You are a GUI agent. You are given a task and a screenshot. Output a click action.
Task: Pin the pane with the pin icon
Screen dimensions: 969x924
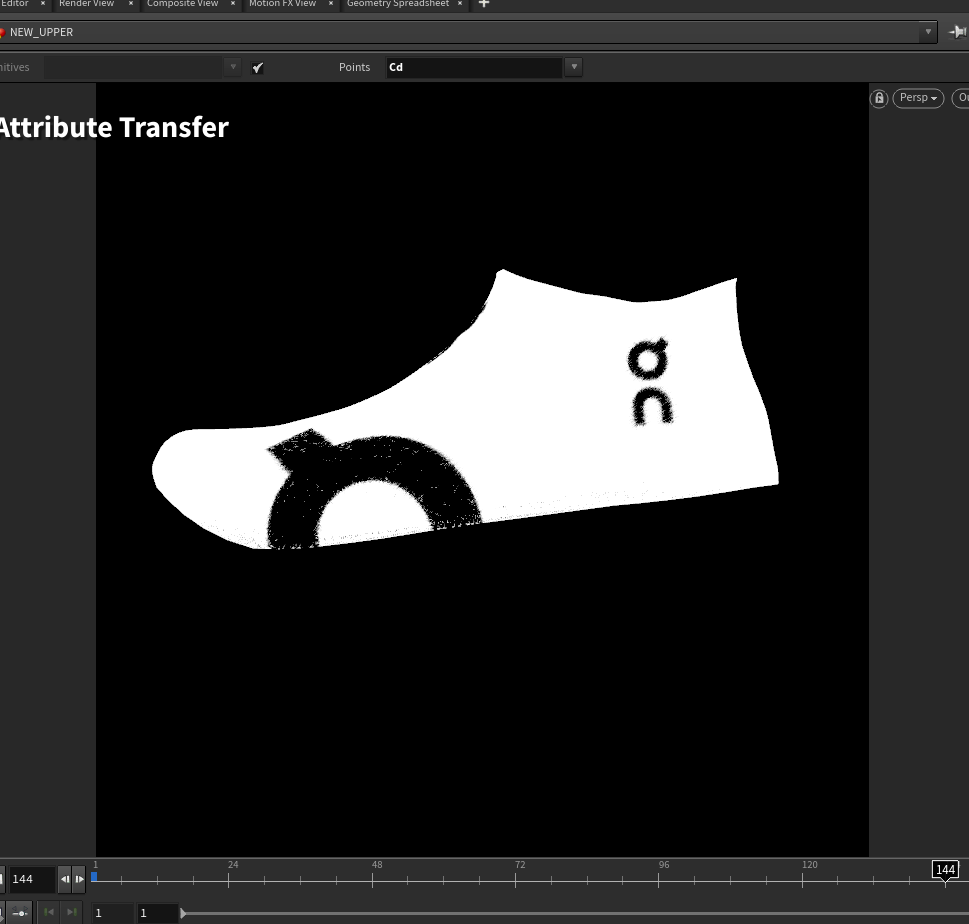click(x=957, y=32)
